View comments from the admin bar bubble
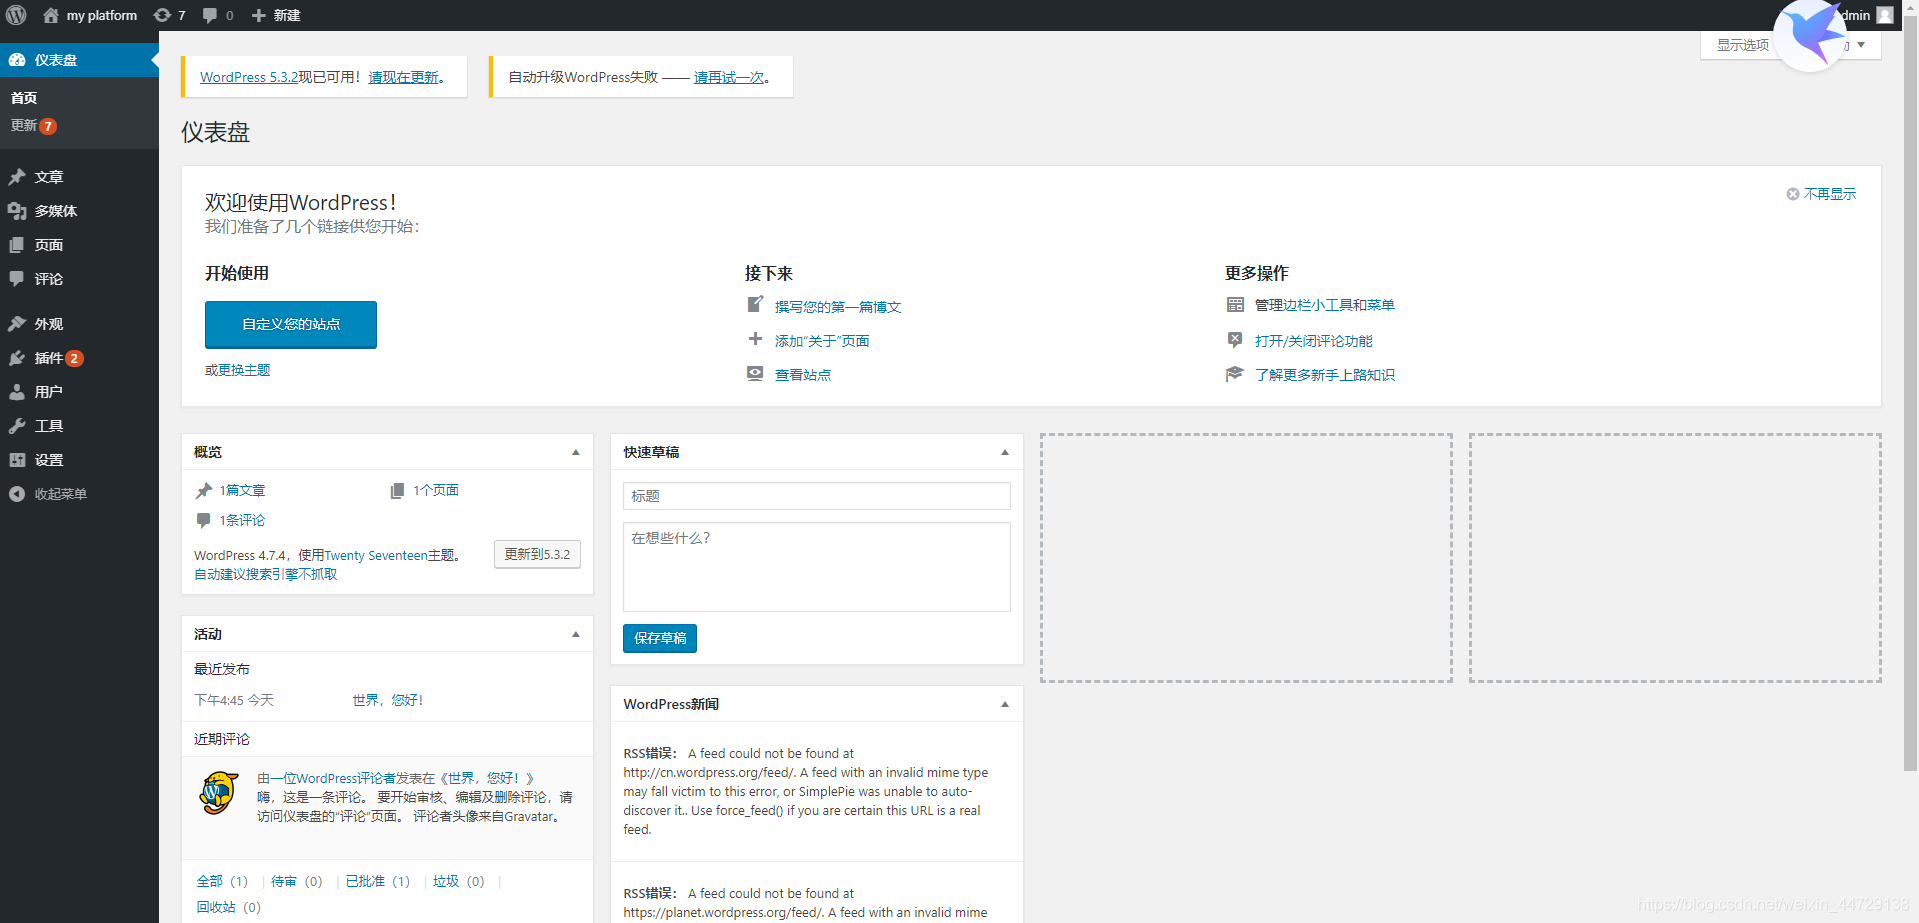Viewport: 1919px width, 923px height. coord(218,15)
